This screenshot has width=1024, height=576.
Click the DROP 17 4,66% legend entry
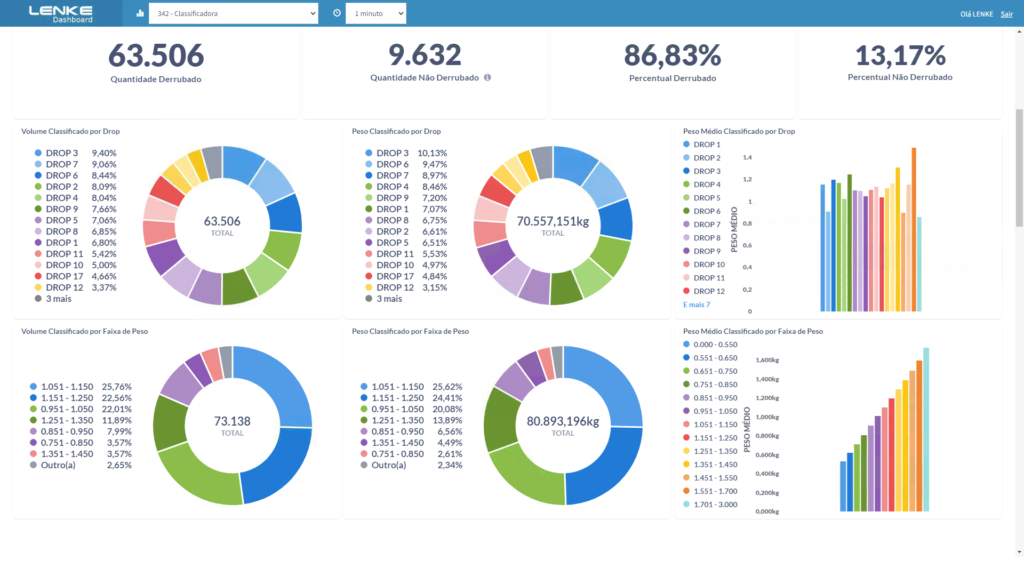tap(76, 276)
